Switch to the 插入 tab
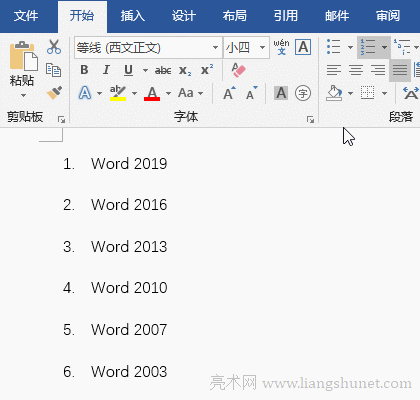The image size is (420, 400). (x=133, y=16)
